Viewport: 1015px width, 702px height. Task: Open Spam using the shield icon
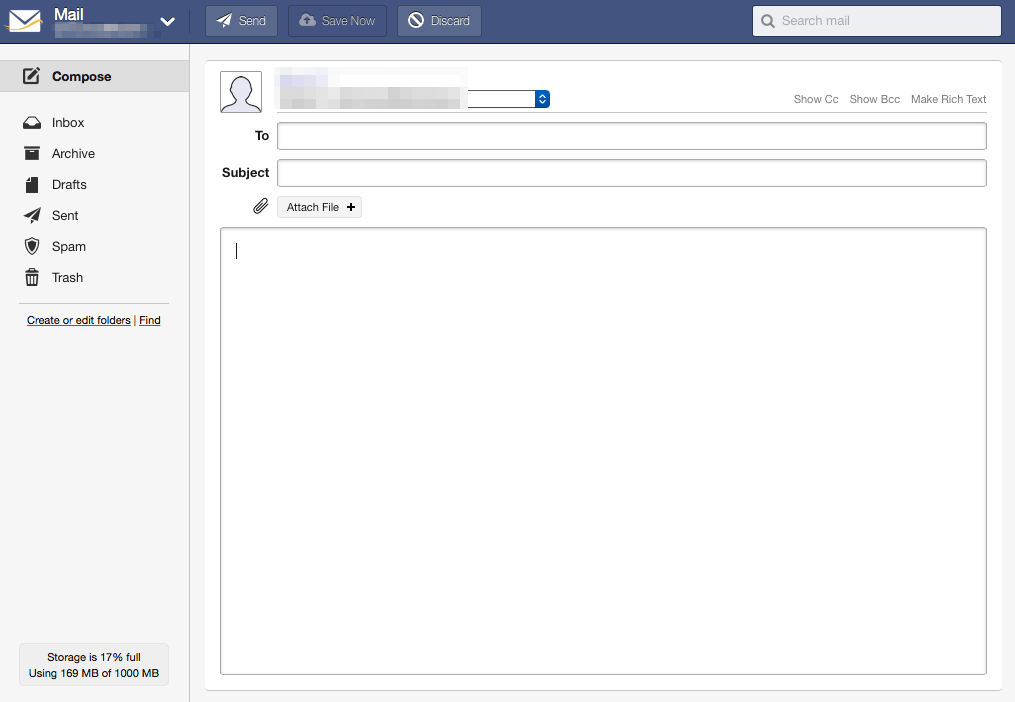click(x=32, y=246)
